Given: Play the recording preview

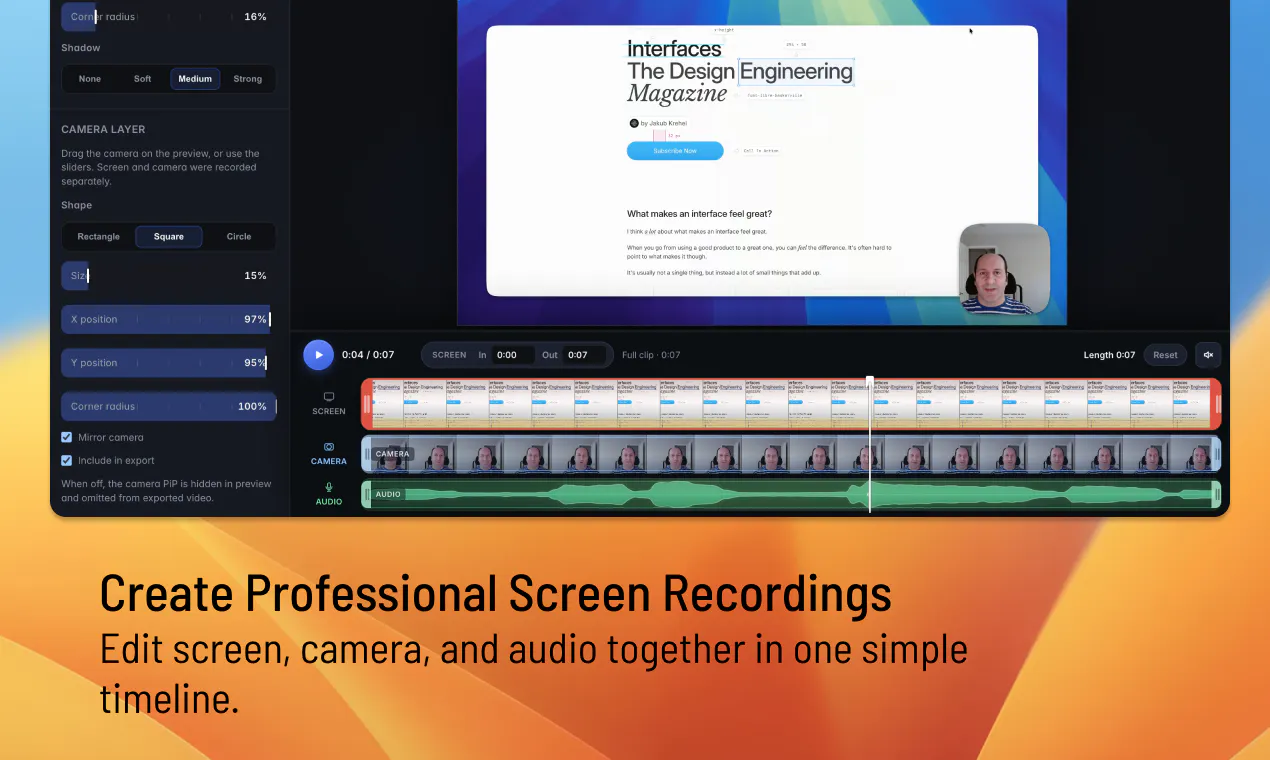Looking at the screenshot, I should click(318, 355).
